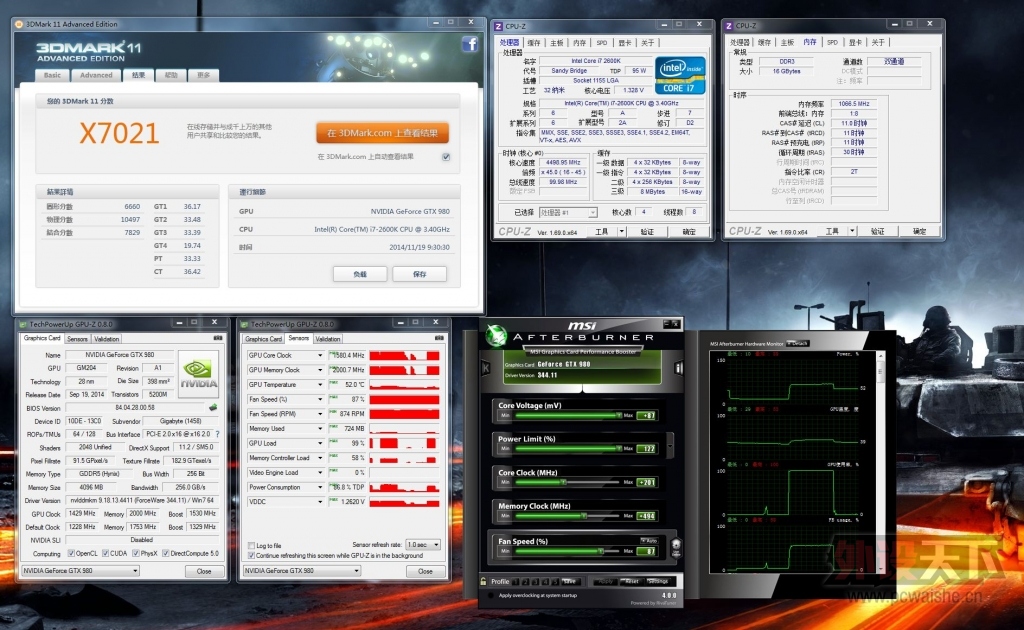
Task: Open Fan Speed (%) sensor dropdown
Action: click(x=320, y=400)
